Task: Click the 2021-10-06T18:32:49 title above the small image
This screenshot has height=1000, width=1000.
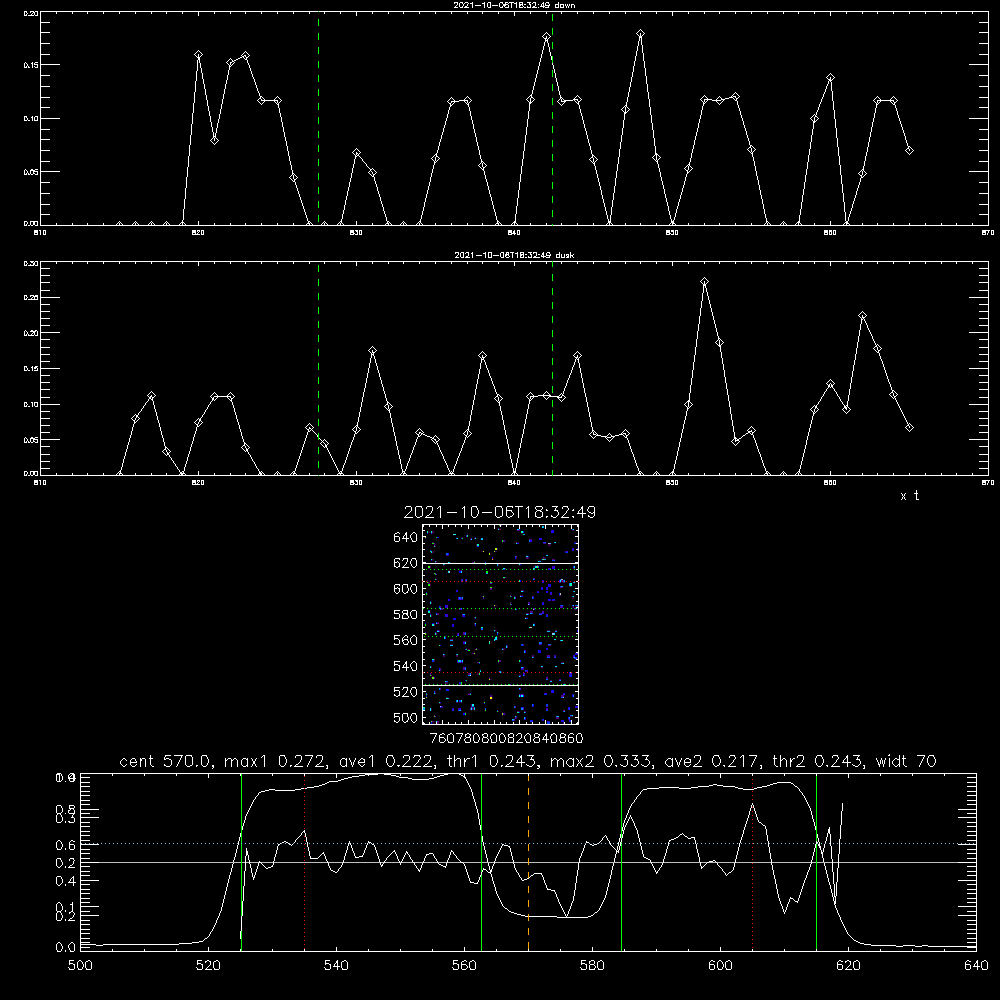Action: pyautogui.click(x=499, y=512)
